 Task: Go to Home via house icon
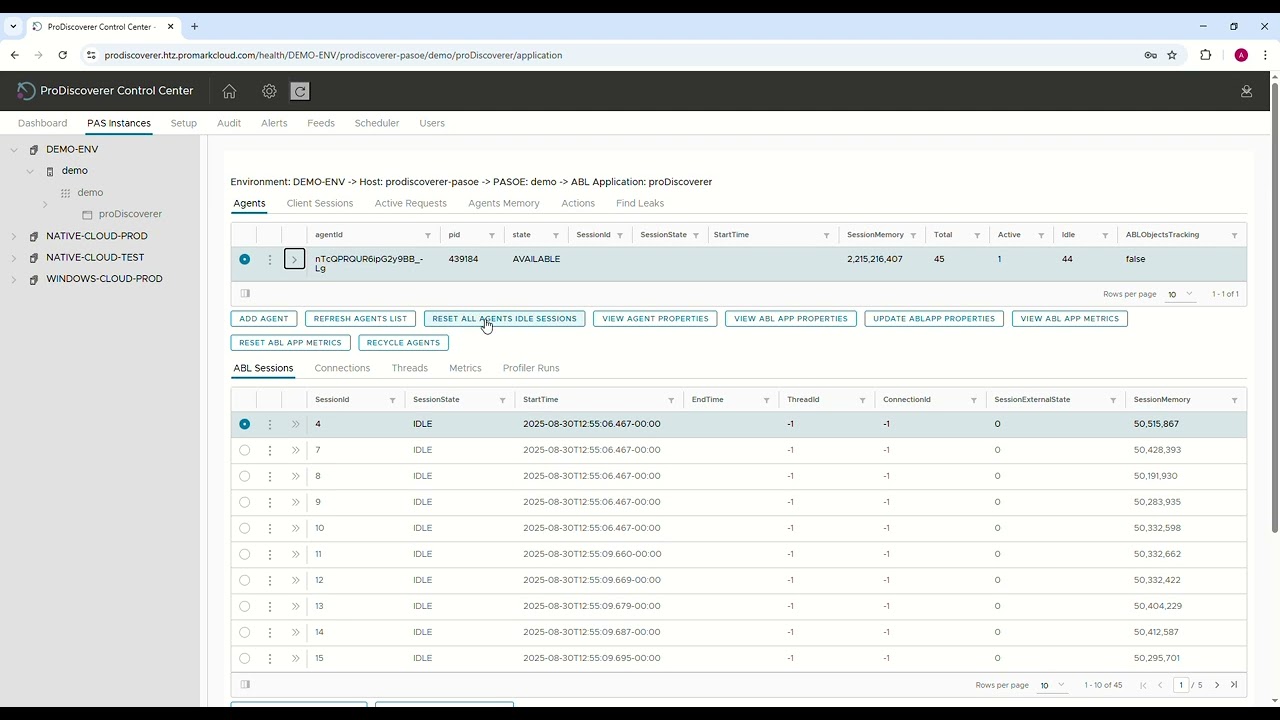pos(229,91)
